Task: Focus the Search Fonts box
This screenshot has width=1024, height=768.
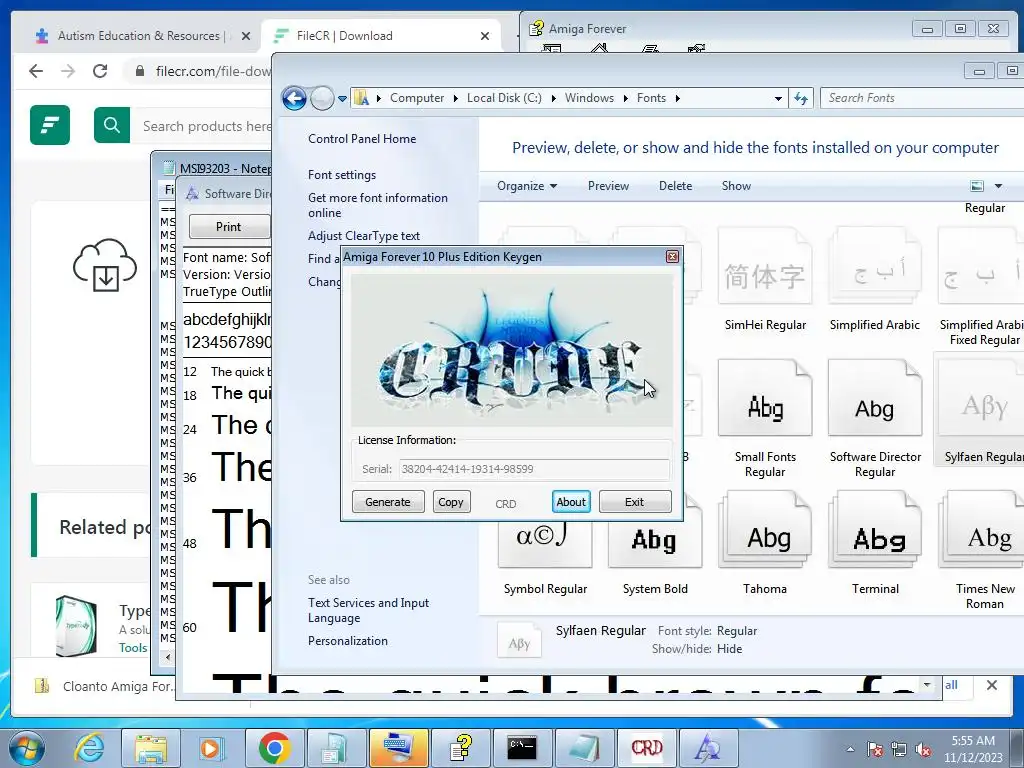Action: 922,98
